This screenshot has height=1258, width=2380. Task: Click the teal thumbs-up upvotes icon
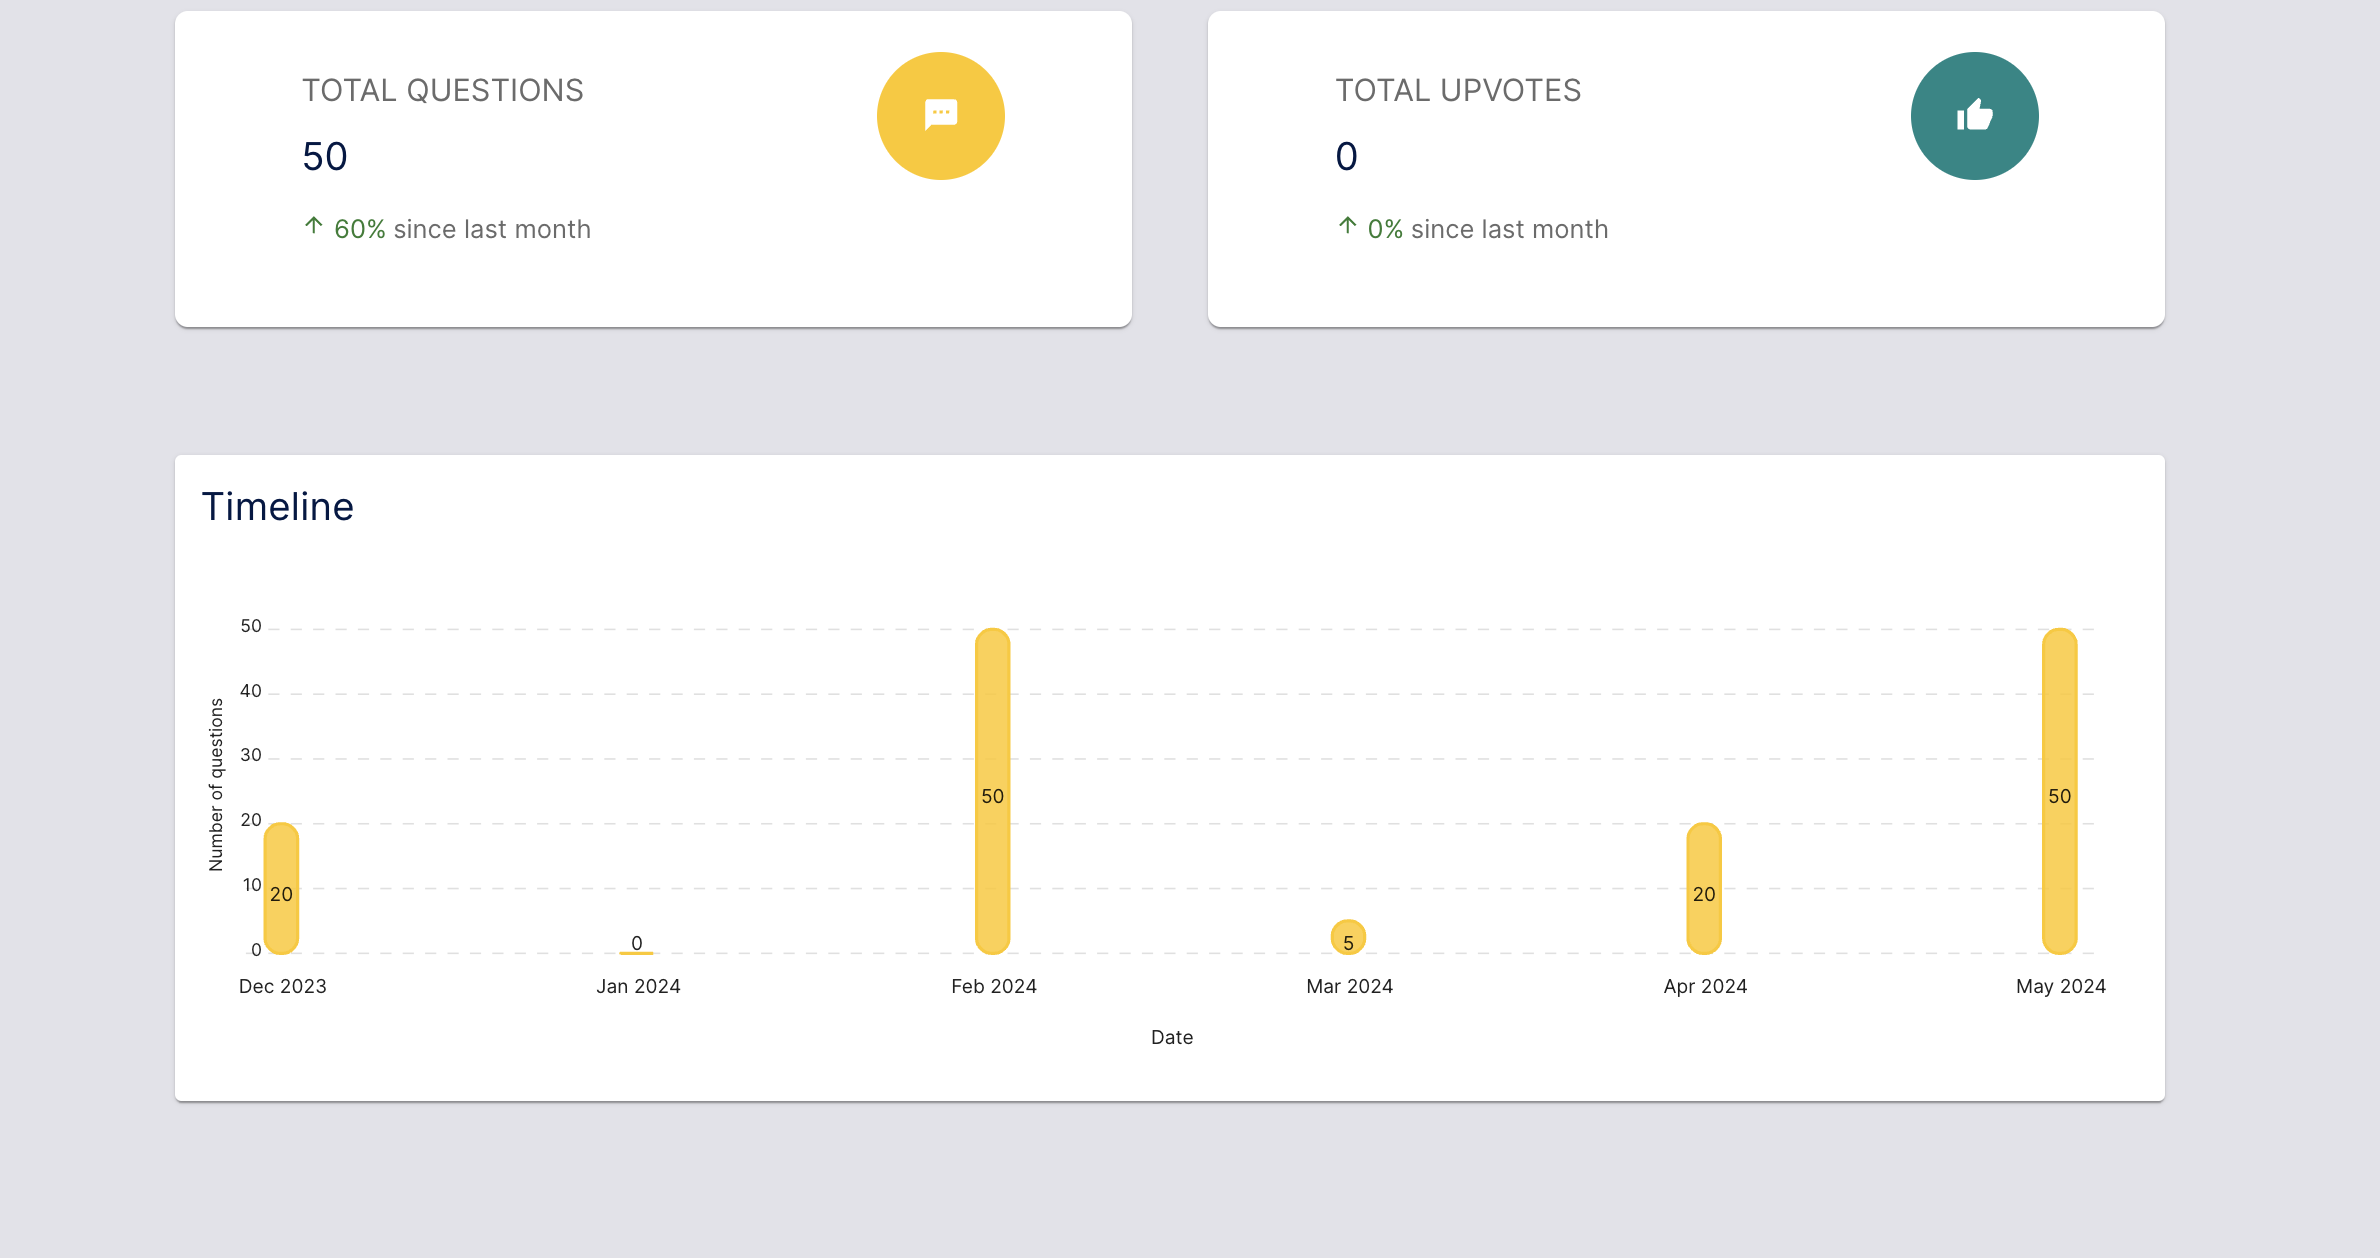(x=1974, y=116)
